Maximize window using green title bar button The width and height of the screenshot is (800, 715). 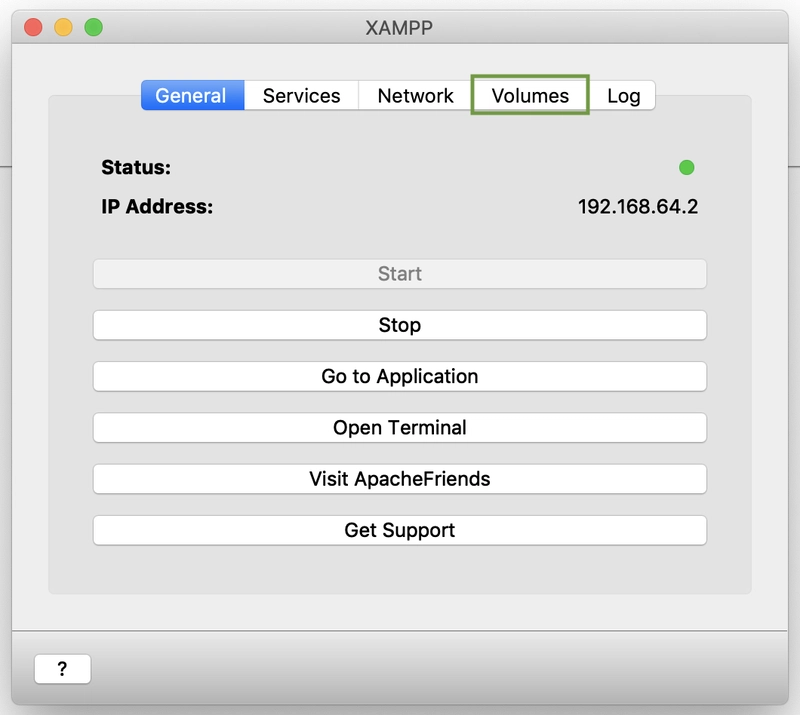[93, 27]
